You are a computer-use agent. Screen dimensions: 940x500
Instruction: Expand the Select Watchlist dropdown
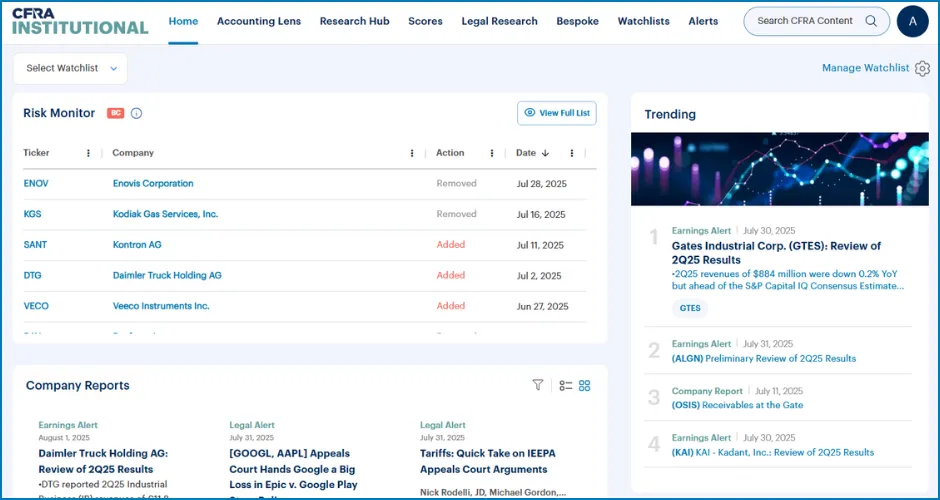pyautogui.click(x=70, y=68)
